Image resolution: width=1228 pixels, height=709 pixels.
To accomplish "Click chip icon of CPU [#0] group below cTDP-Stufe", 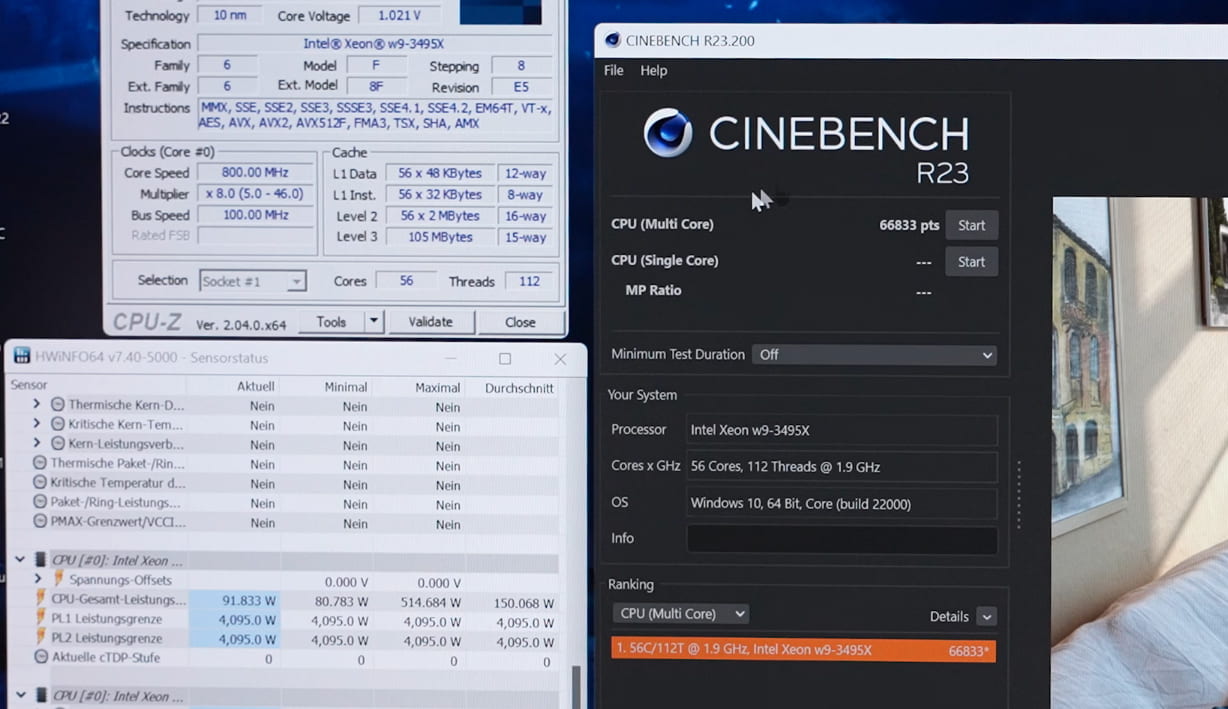I will click(x=40, y=696).
